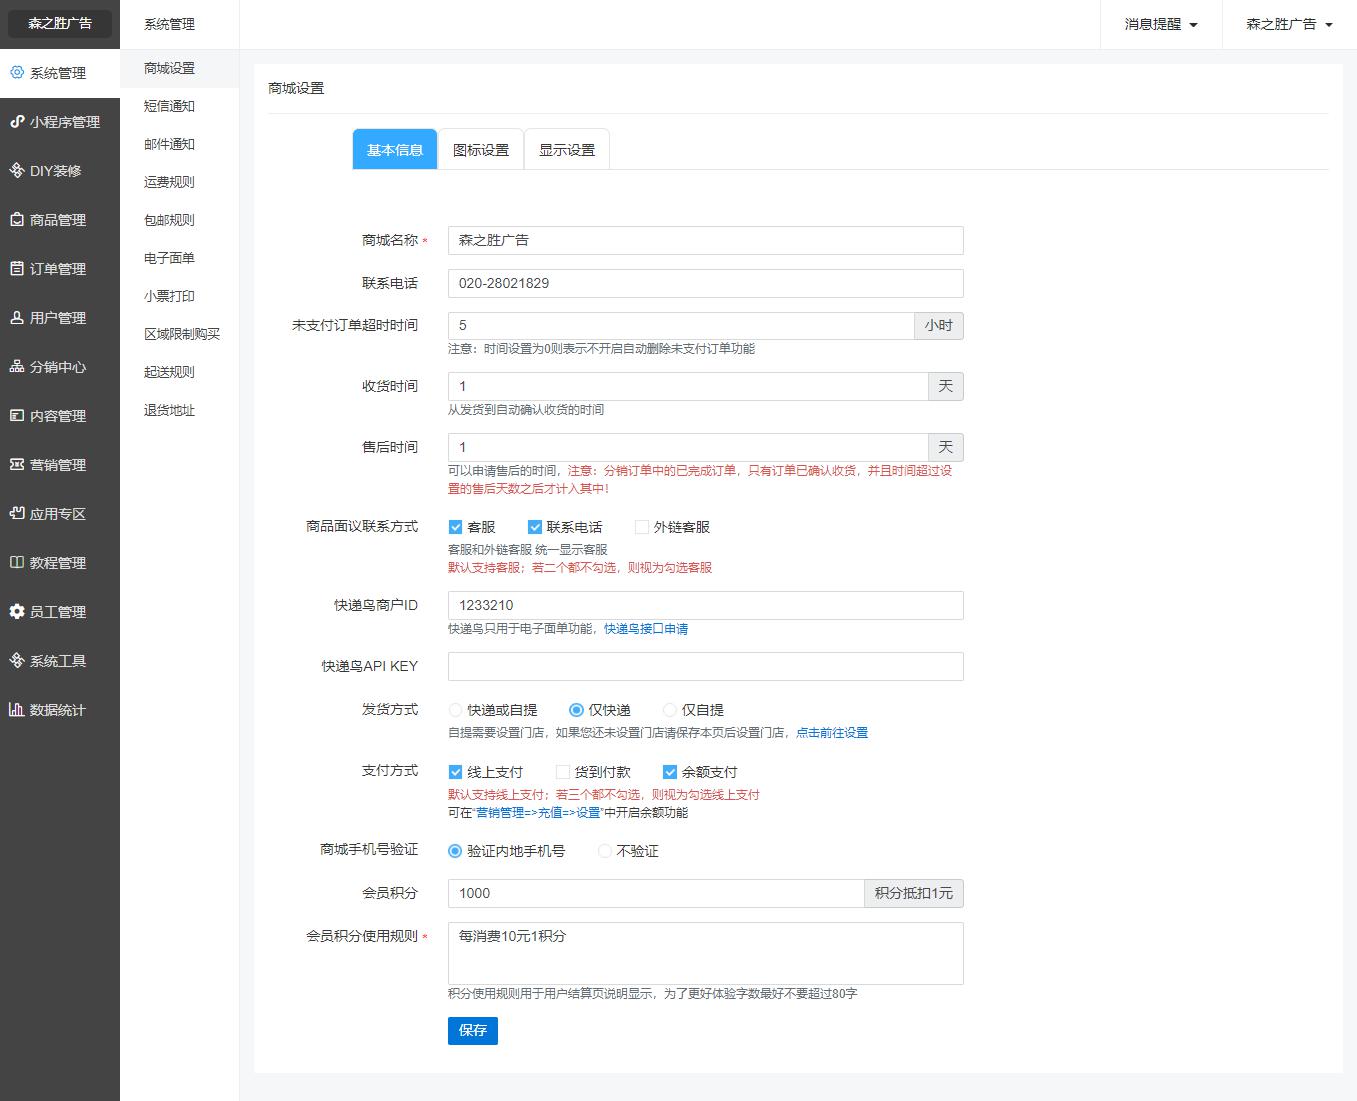
Task: Open the 快递鸟接口申请 link
Action: [646, 629]
